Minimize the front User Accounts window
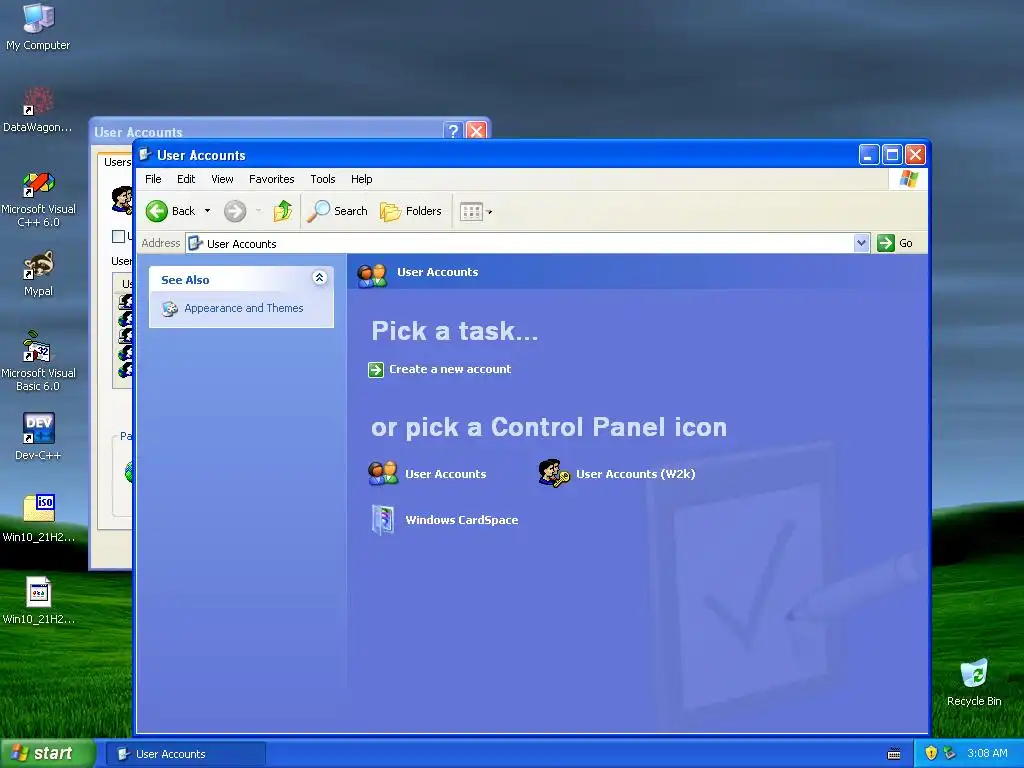The image size is (1024, 768). [x=869, y=155]
